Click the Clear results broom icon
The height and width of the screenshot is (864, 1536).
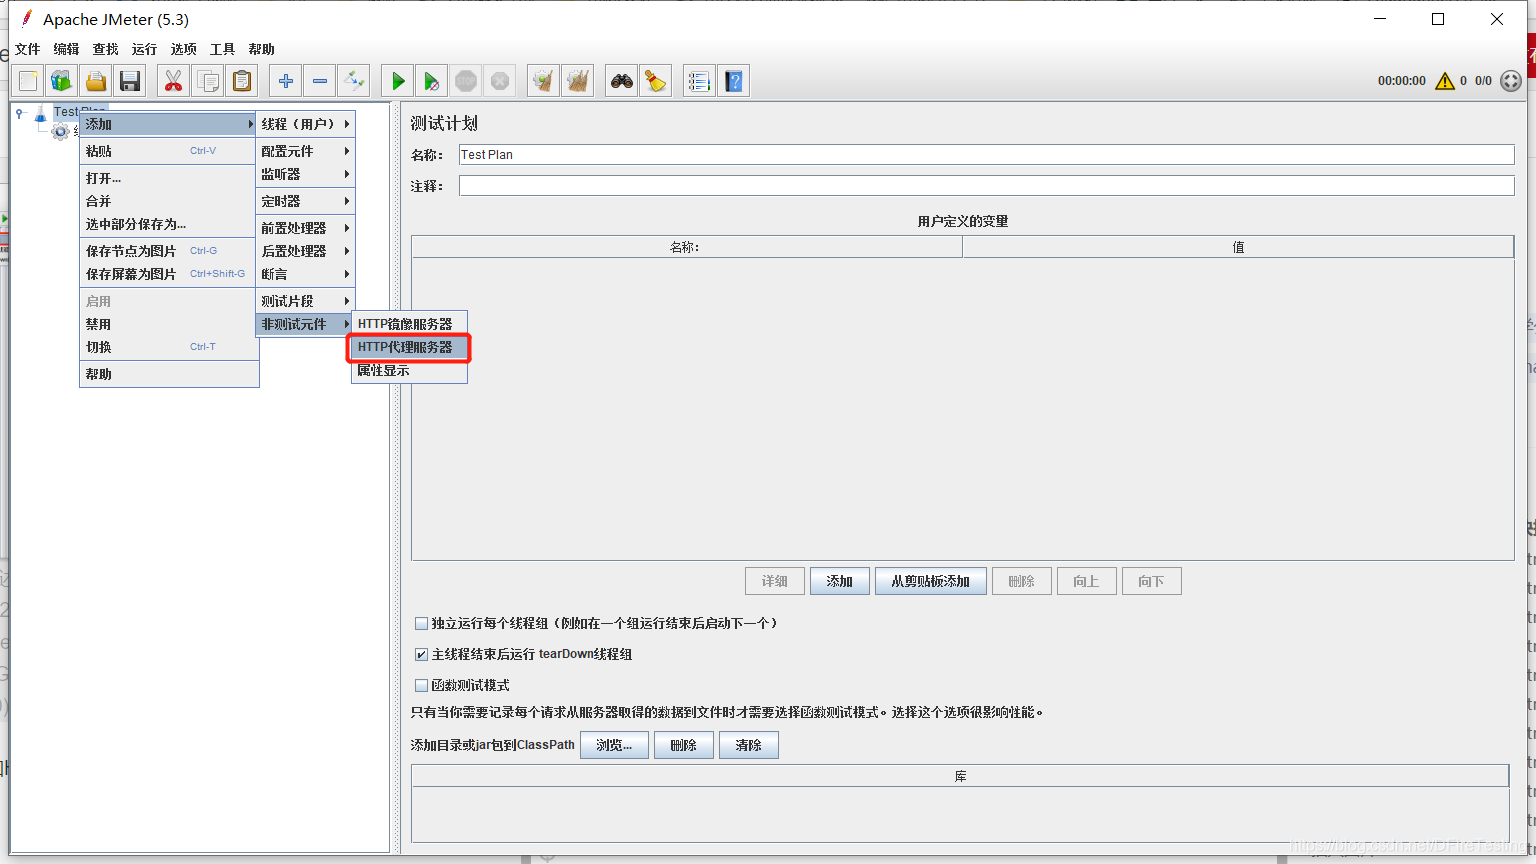click(x=544, y=81)
